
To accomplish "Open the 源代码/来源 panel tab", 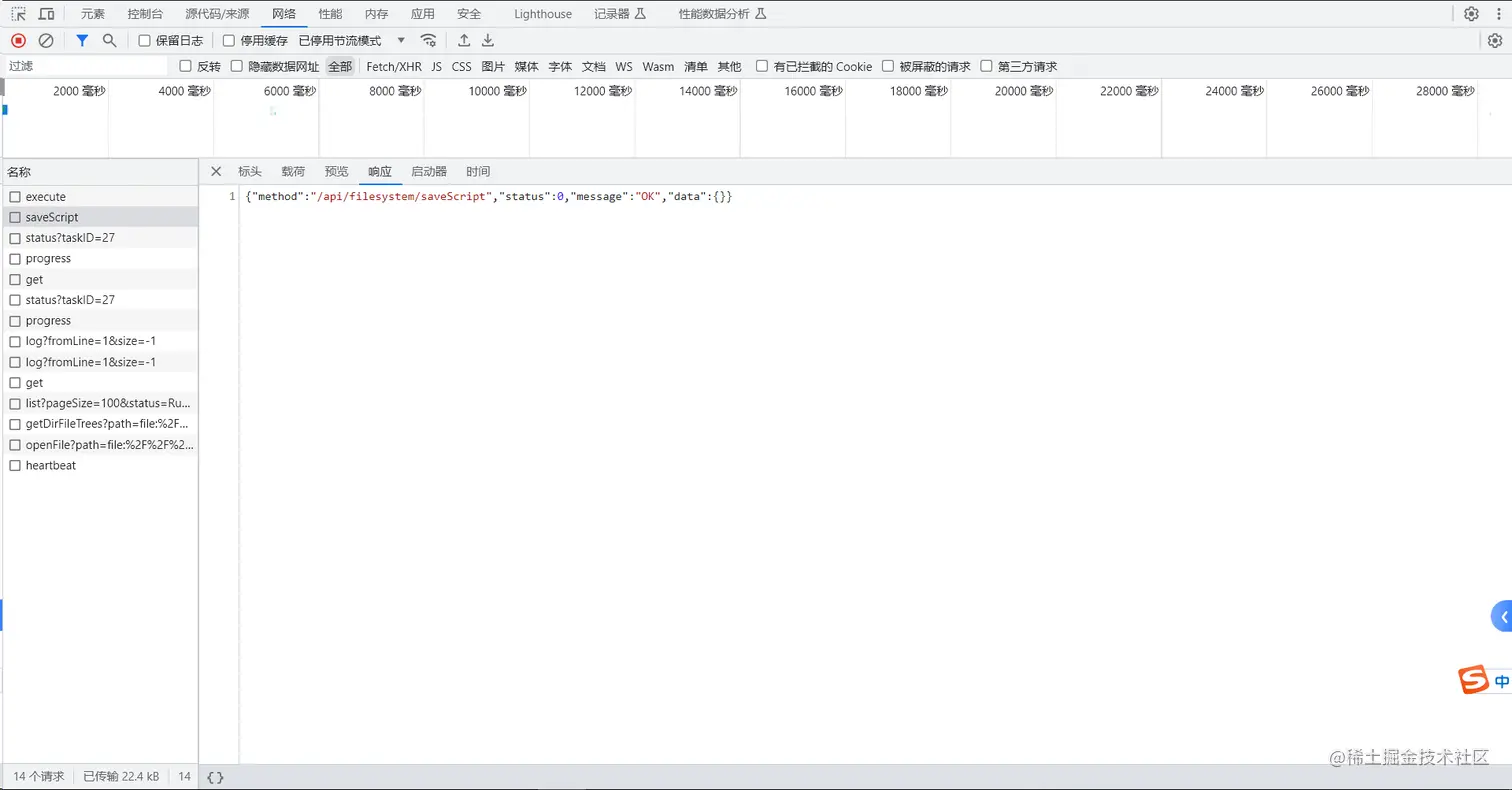I will click(x=217, y=14).
